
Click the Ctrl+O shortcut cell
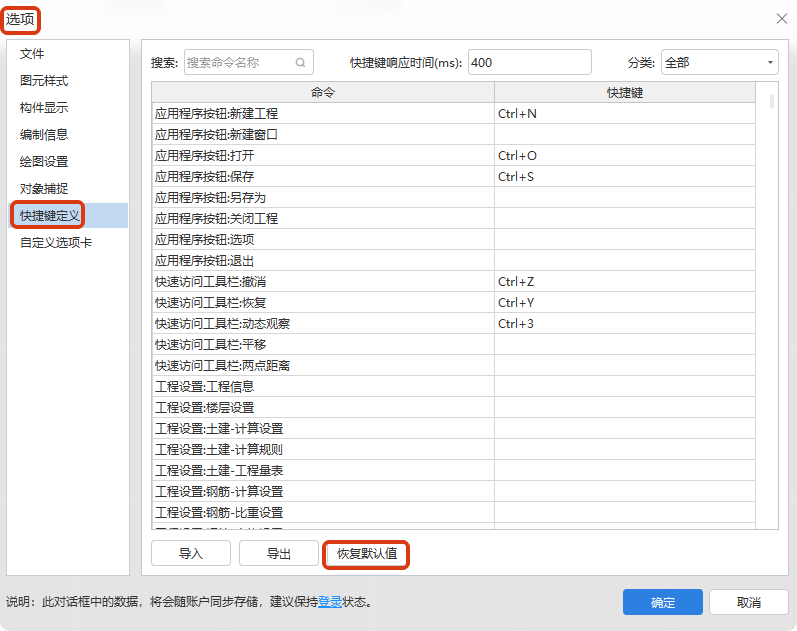coord(625,156)
